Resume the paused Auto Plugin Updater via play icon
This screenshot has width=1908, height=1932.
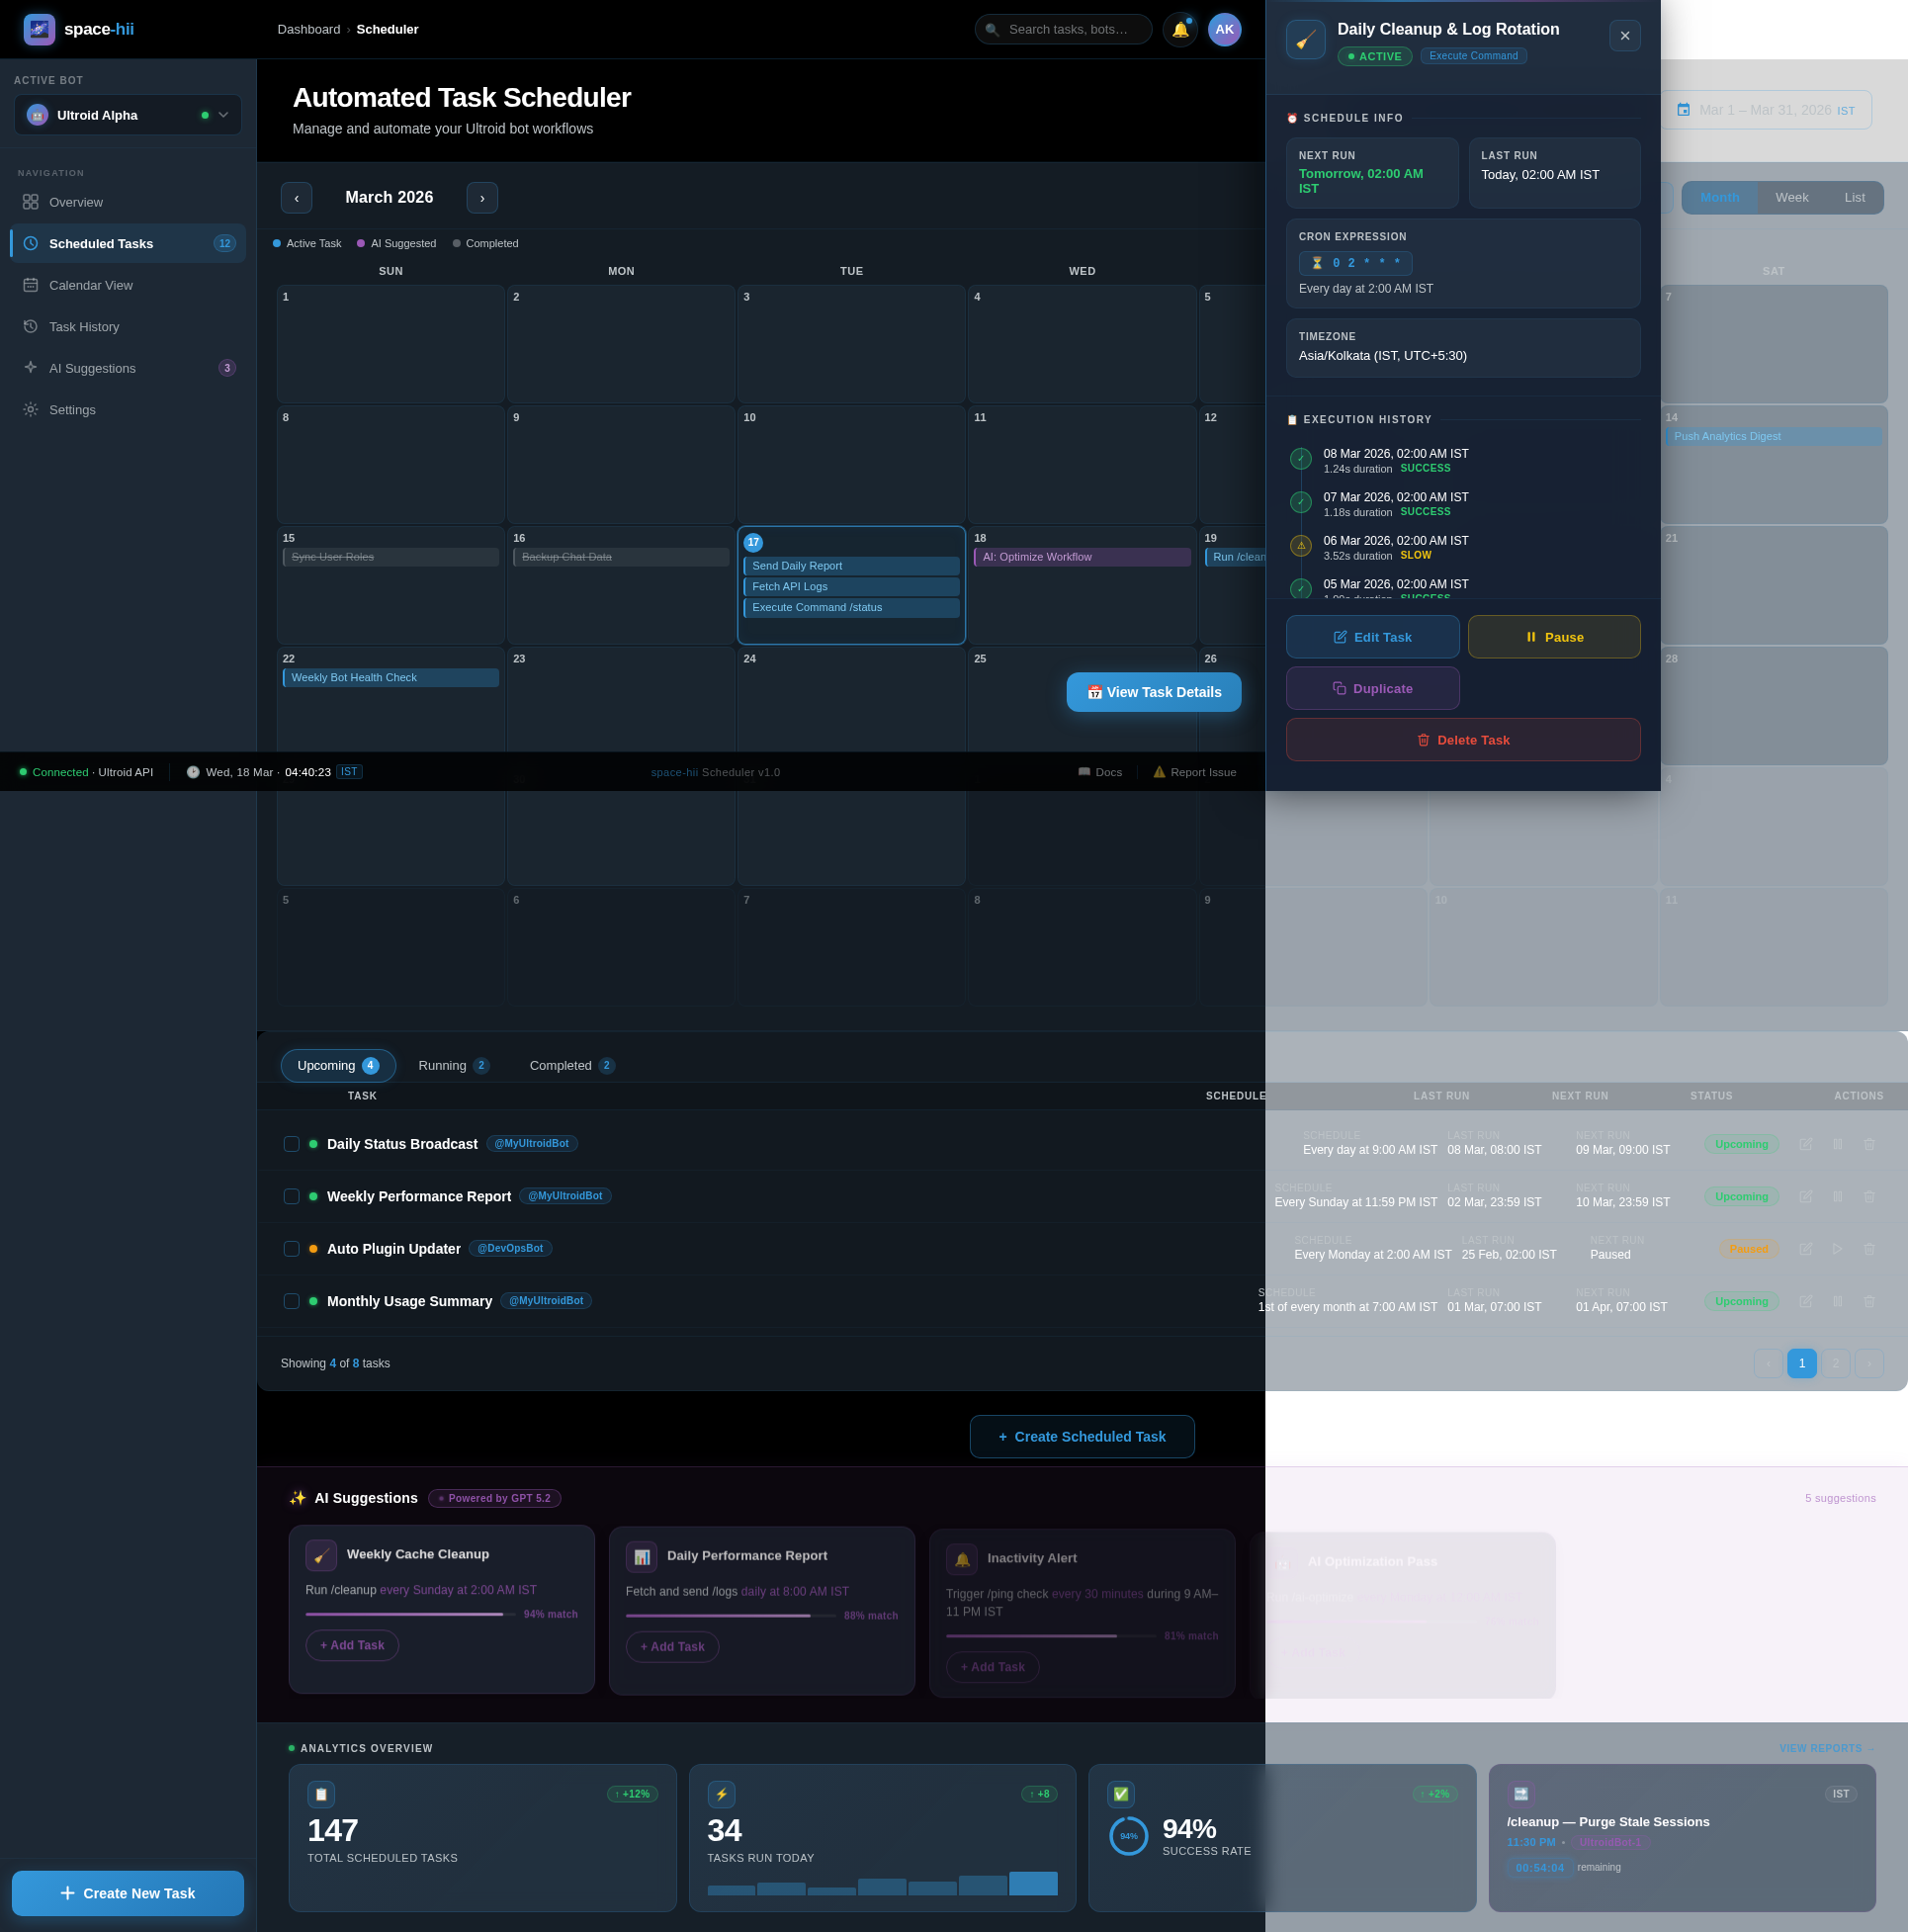pyautogui.click(x=1838, y=1249)
